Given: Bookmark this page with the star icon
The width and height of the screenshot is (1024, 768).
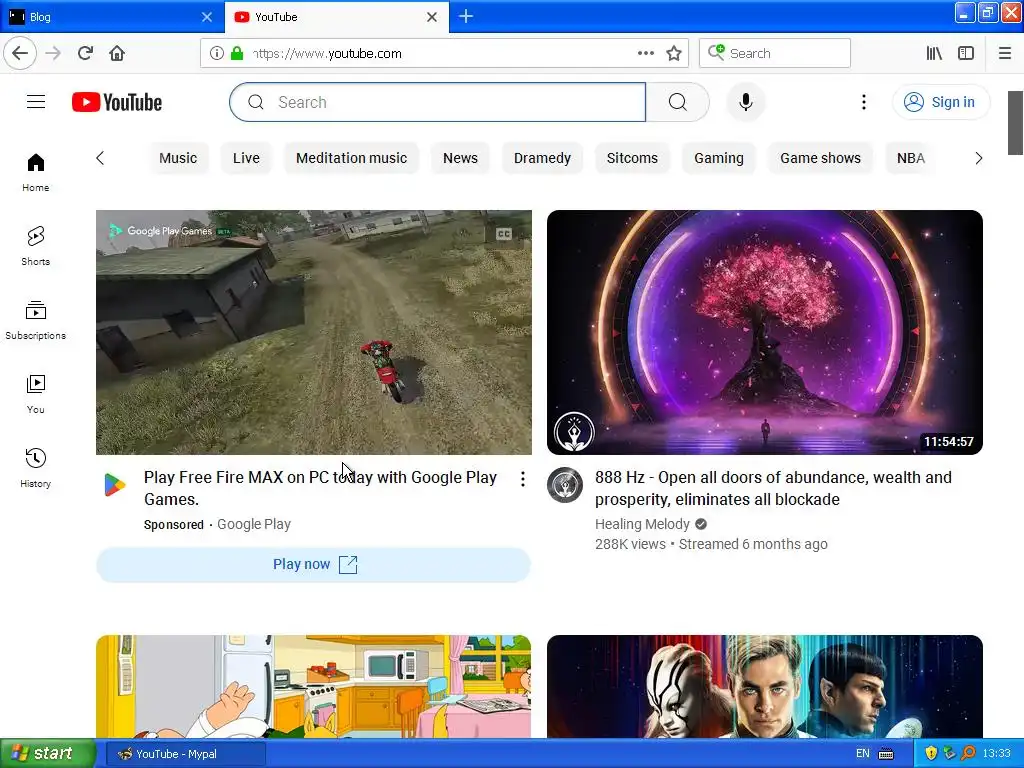Looking at the screenshot, I should tap(674, 53).
